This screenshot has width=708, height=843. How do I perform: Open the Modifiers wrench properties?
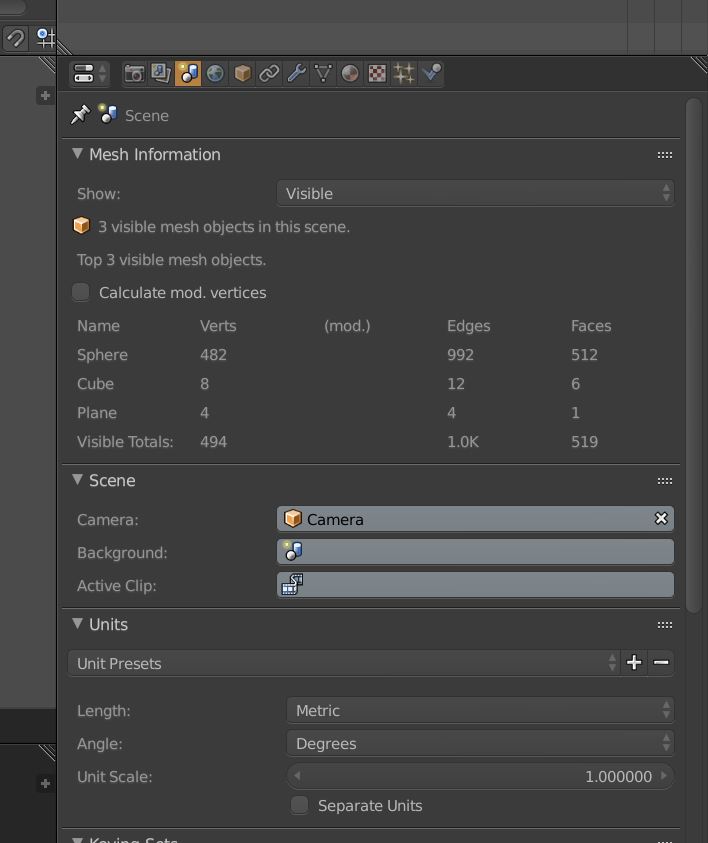pos(295,73)
